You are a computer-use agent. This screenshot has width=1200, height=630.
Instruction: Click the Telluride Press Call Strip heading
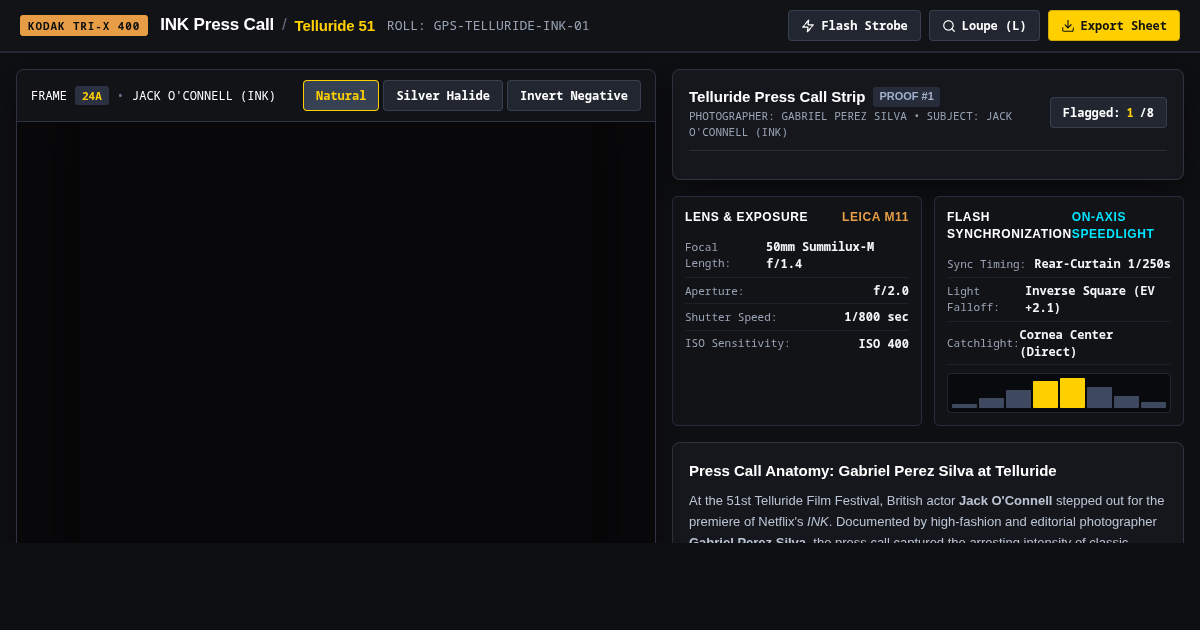pyautogui.click(x=777, y=97)
